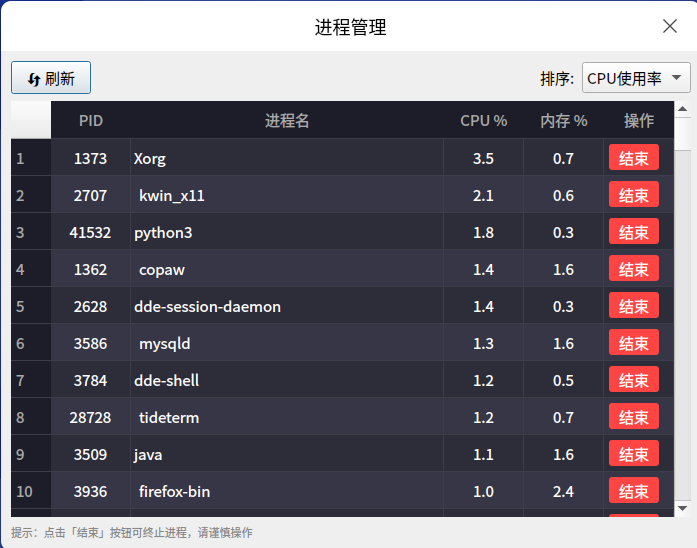Click the scrollbar down arrow
Image resolution: width=697 pixels, height=548 pixels.
(682, 508)
